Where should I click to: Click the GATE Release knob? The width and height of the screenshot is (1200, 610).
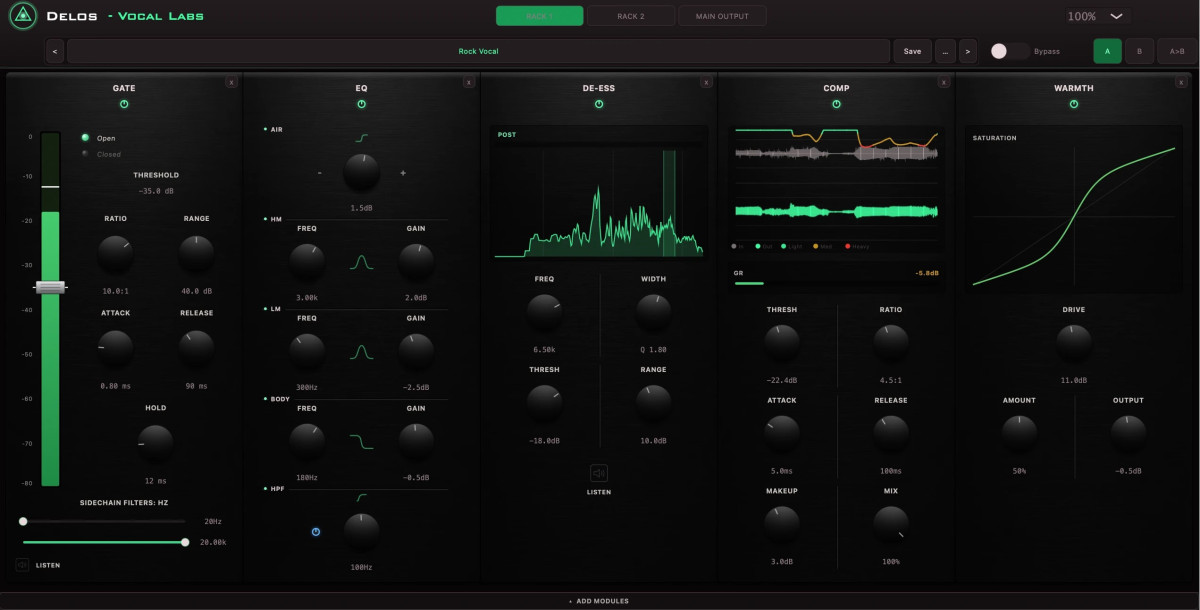[196, 348]
